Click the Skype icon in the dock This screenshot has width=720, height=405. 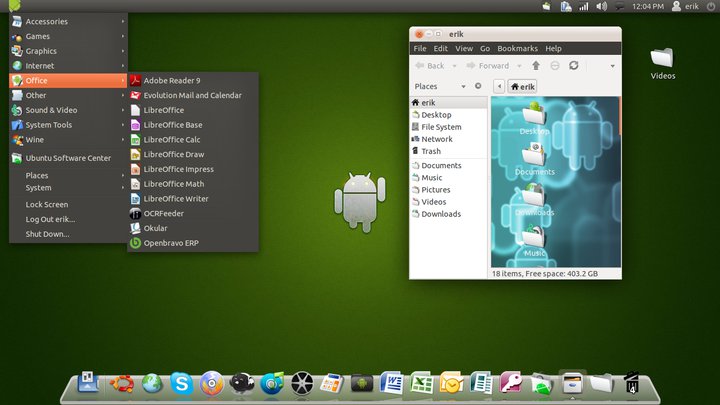click(x=181, y=383)
